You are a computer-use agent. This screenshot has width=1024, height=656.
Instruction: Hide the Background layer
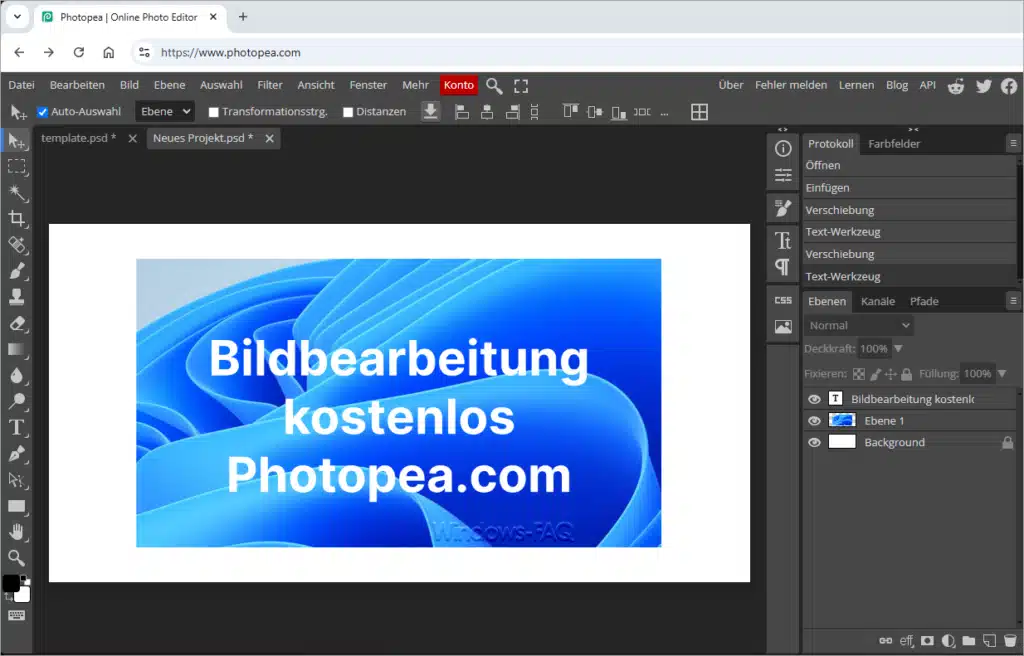[x=814, y=441]
